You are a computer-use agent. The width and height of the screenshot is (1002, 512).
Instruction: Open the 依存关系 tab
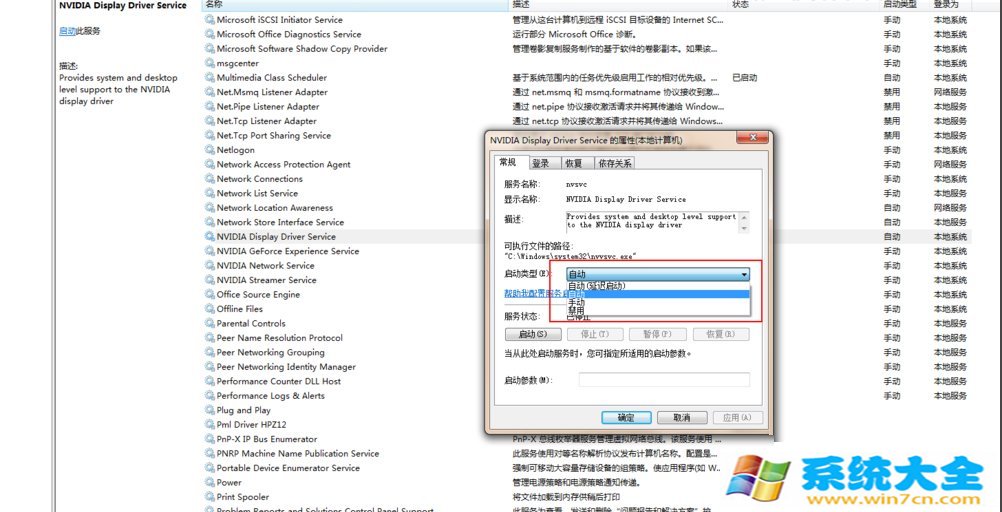[x=615, y=163]
